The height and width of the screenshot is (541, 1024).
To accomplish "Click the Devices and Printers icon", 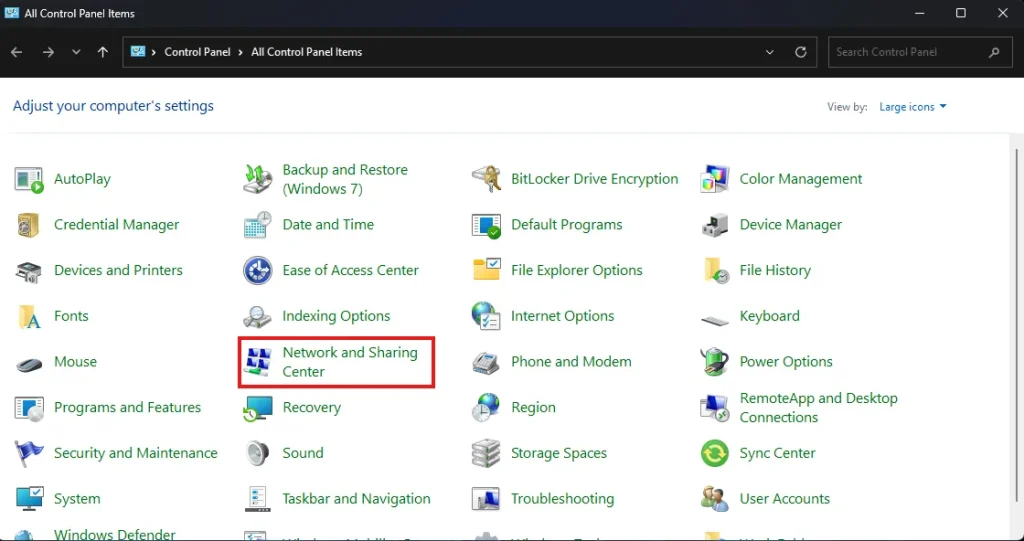I will (29, 270).
